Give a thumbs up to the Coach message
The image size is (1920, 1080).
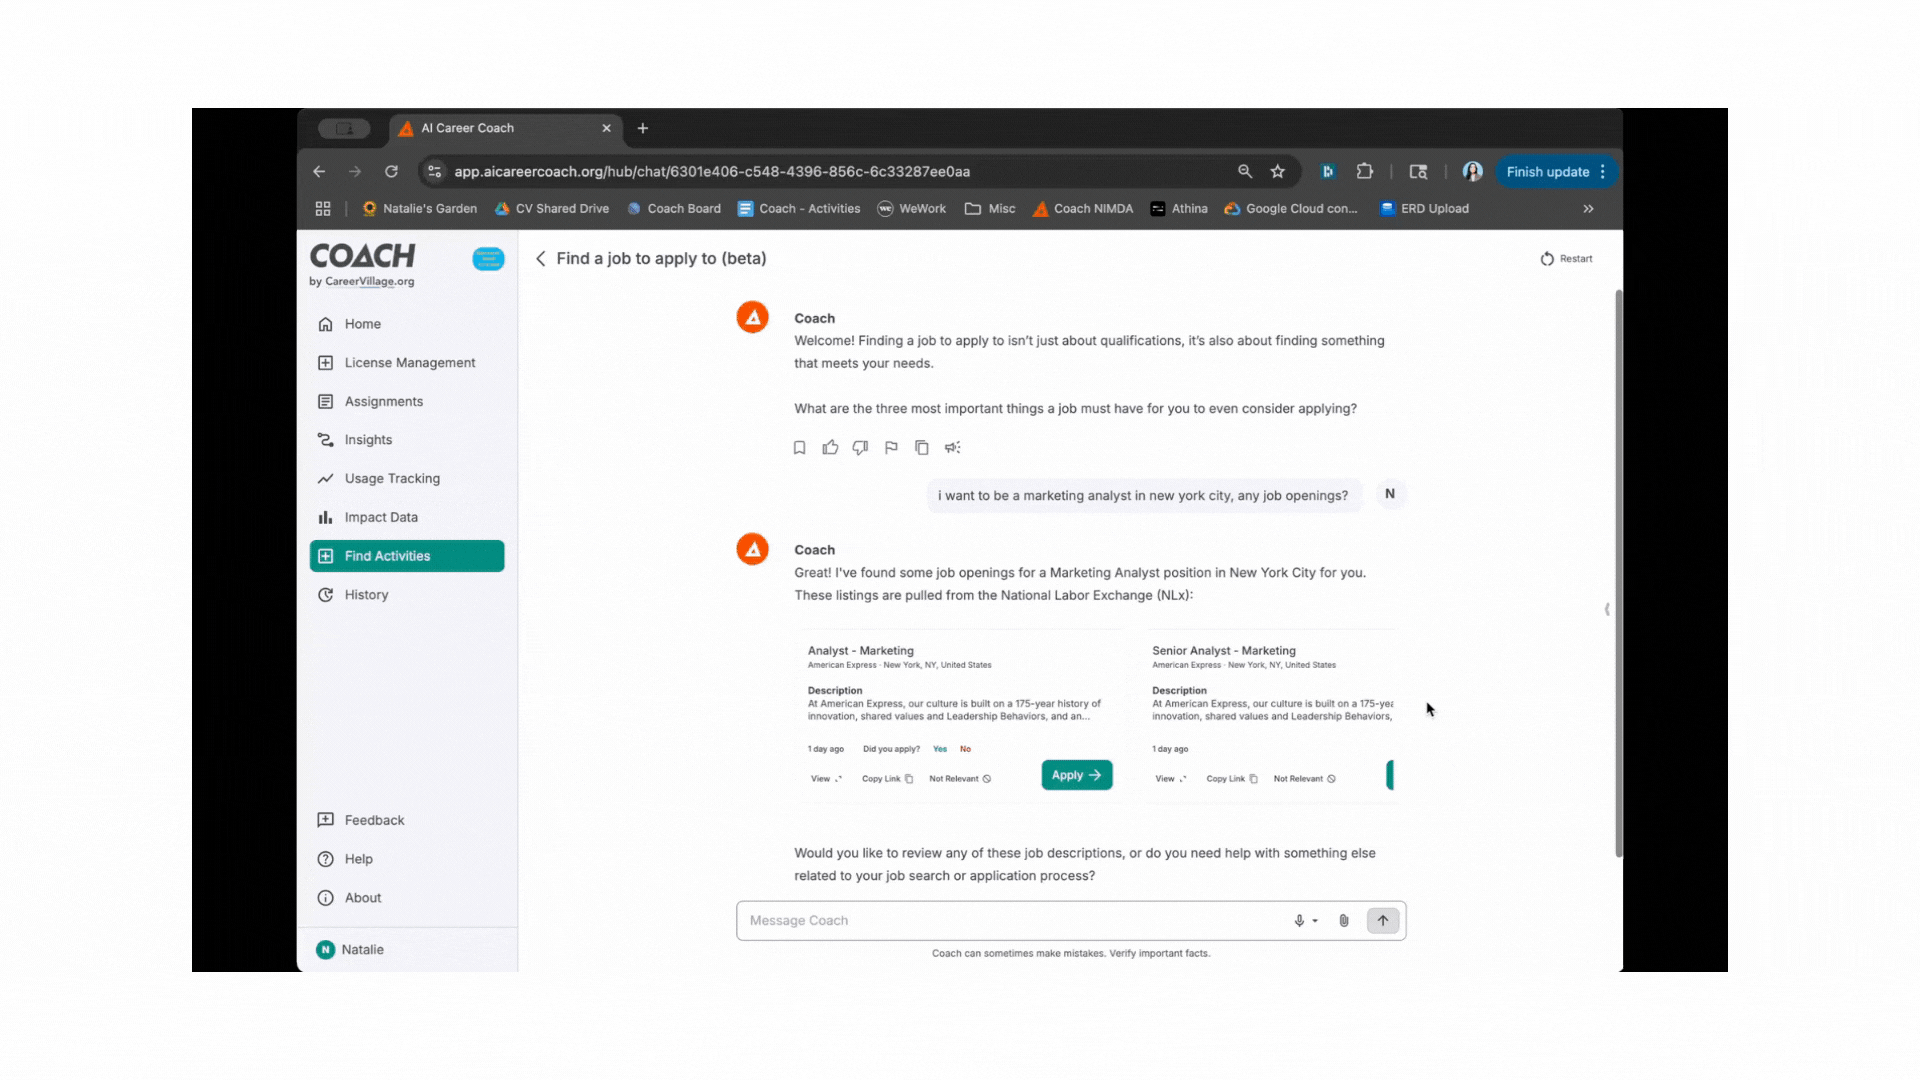830,448
